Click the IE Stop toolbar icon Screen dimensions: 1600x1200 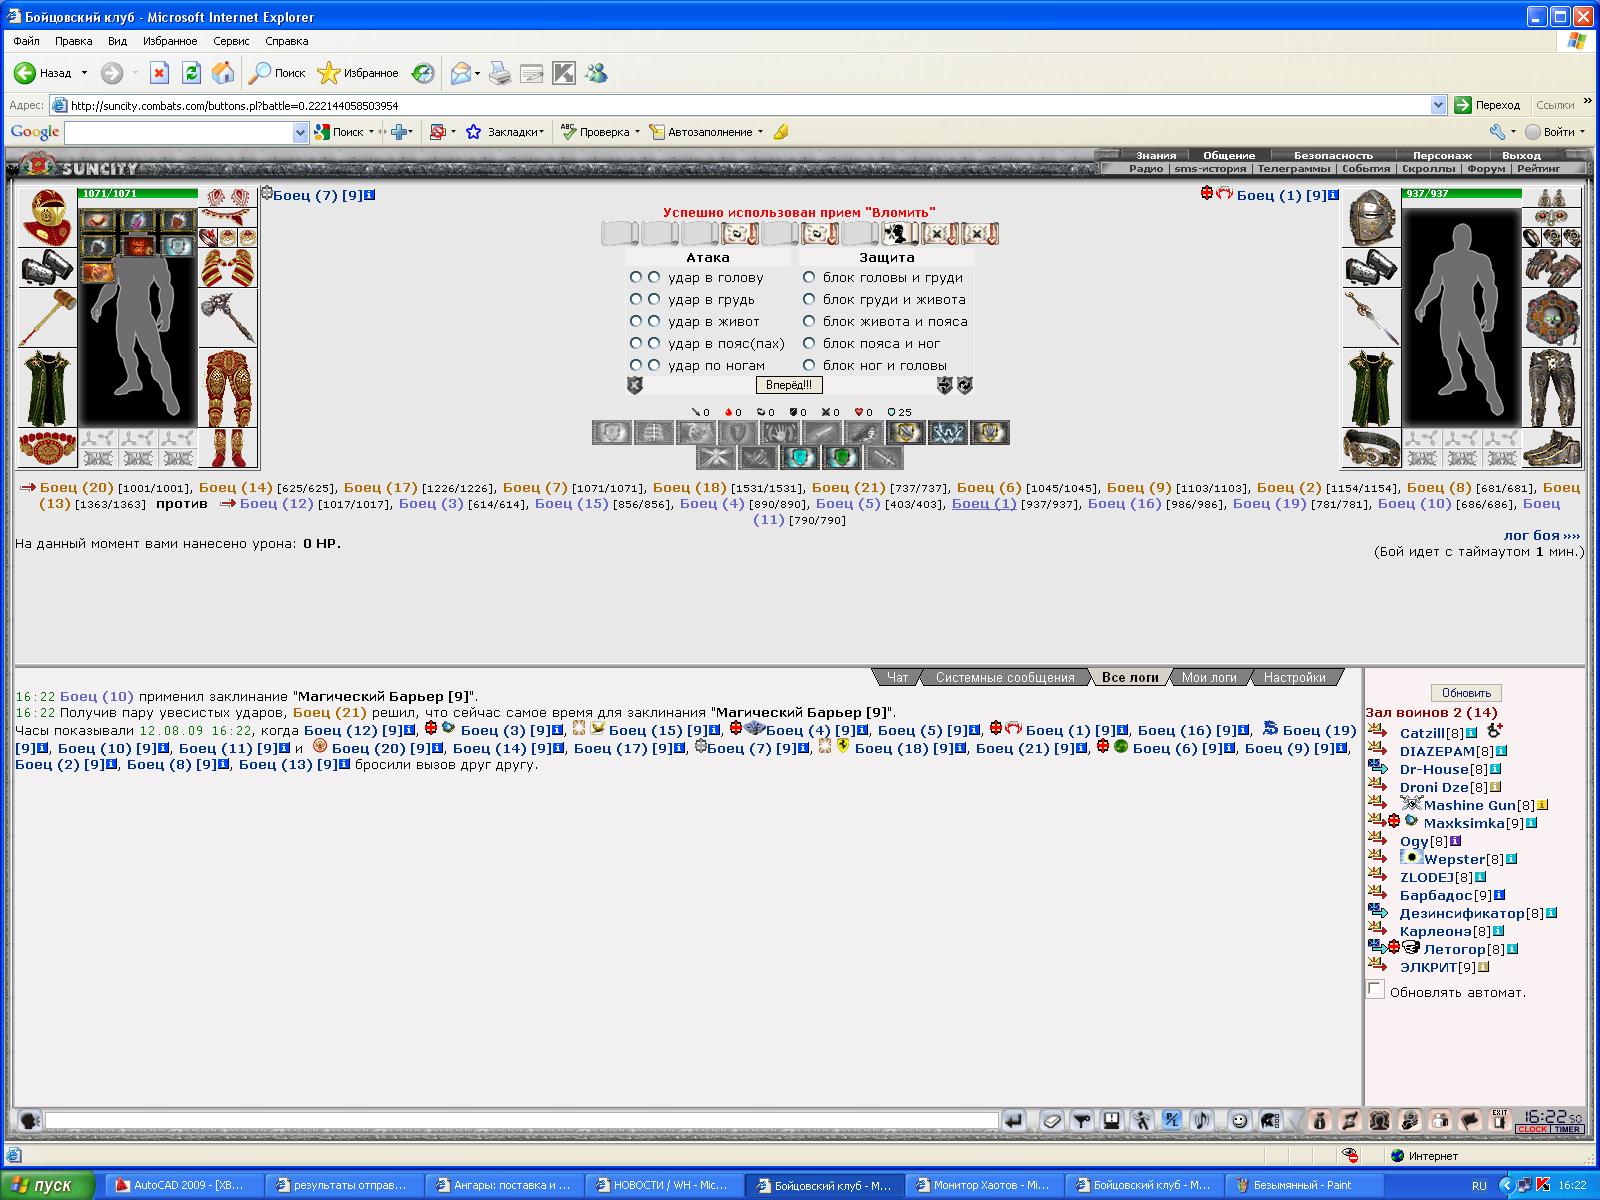(x=159, y=73)
